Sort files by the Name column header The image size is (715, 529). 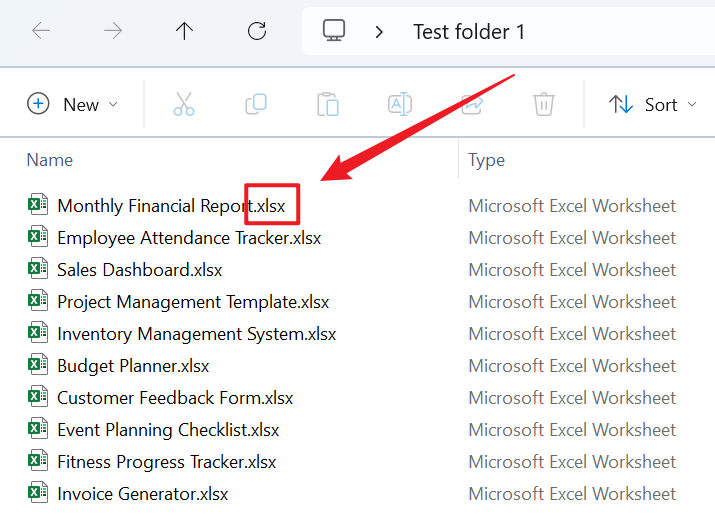click(x=50, y=160)
